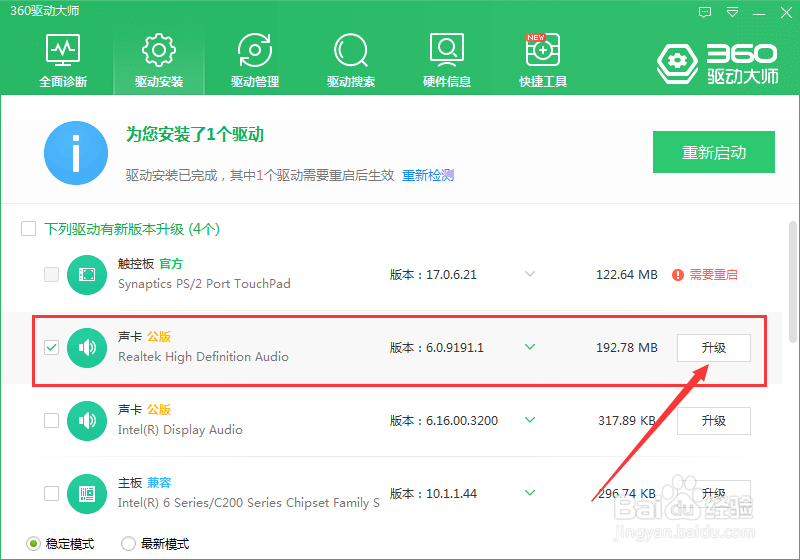Expand version dropdown for 6.0.9191.1

(530, 347)
